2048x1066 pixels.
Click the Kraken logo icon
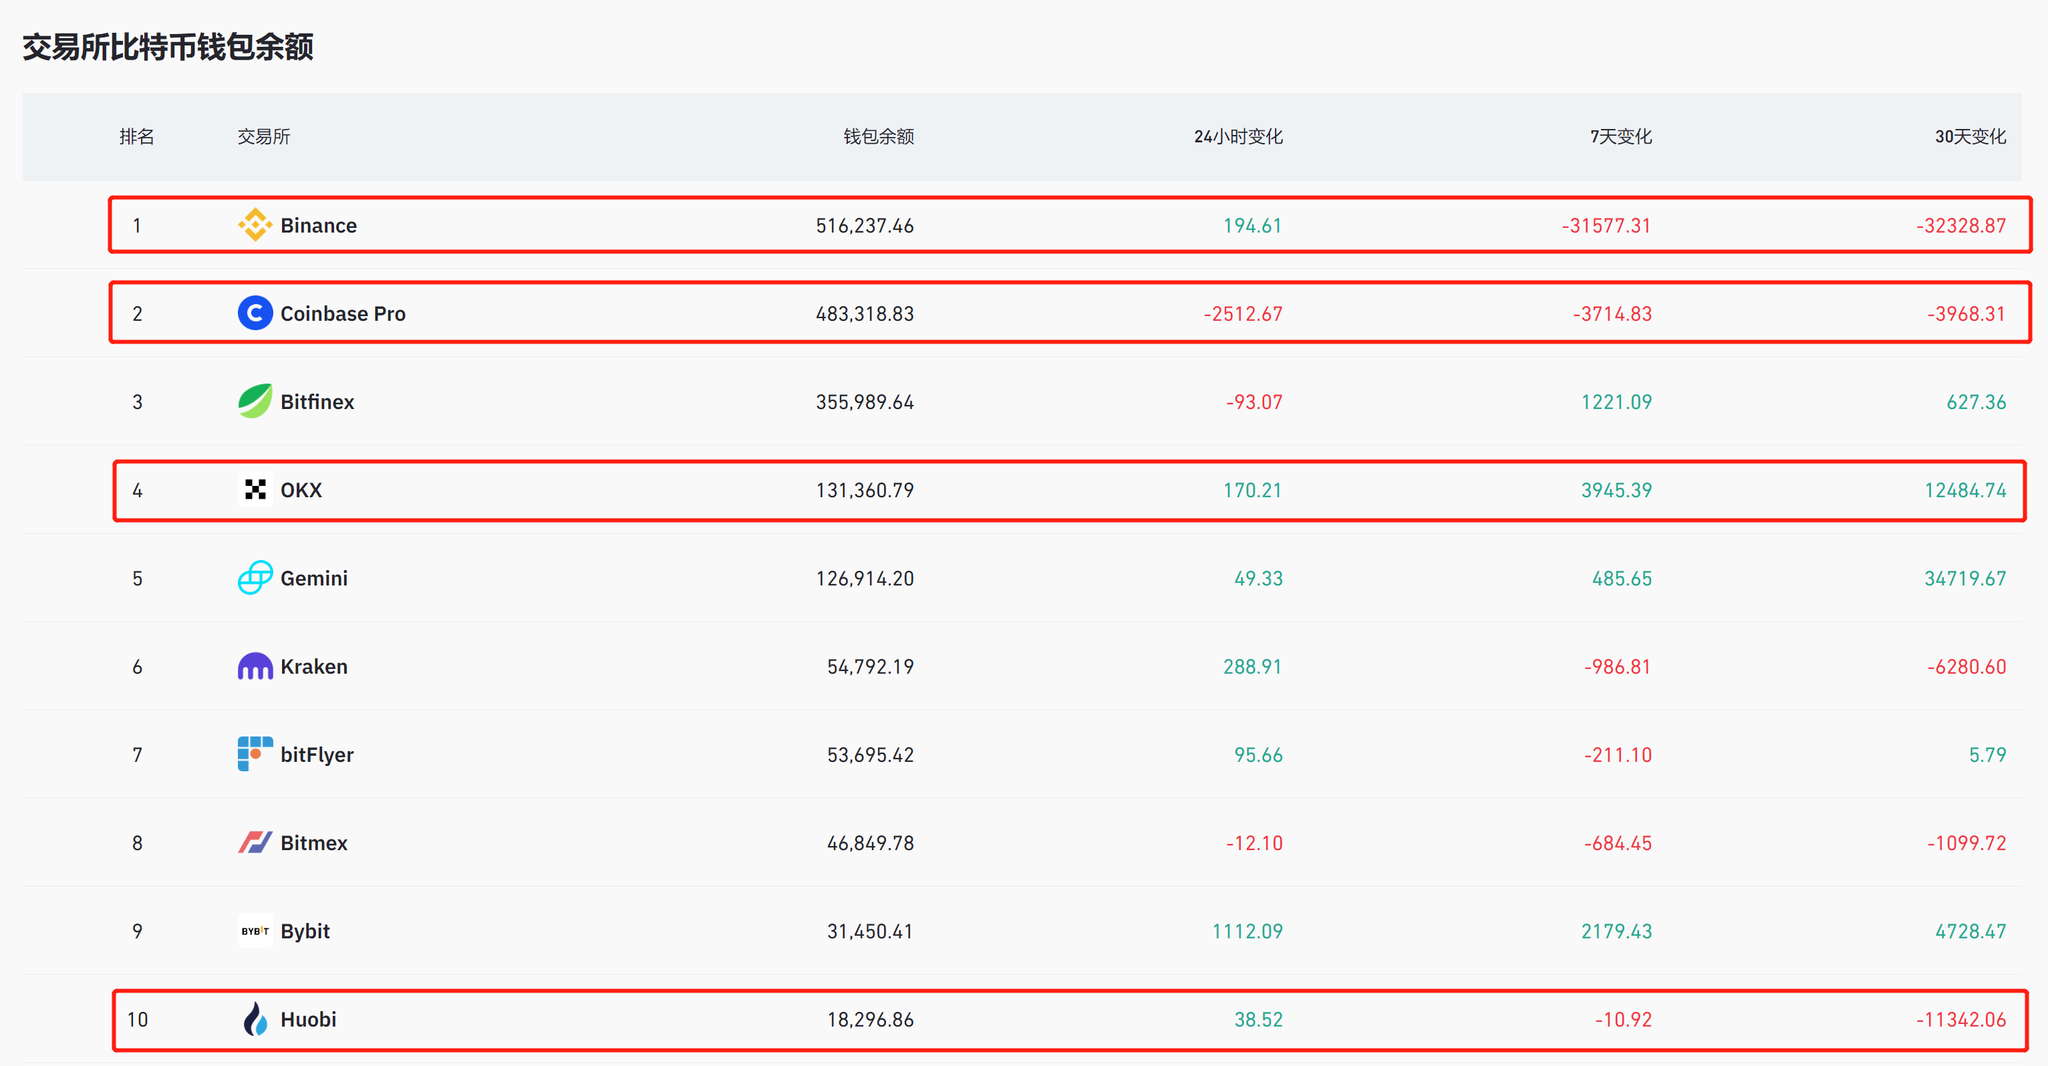[255, 666]
